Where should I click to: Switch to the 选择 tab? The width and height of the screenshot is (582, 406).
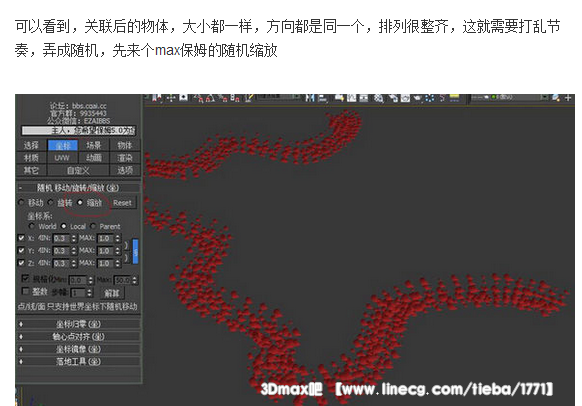[x=32, y=145]
